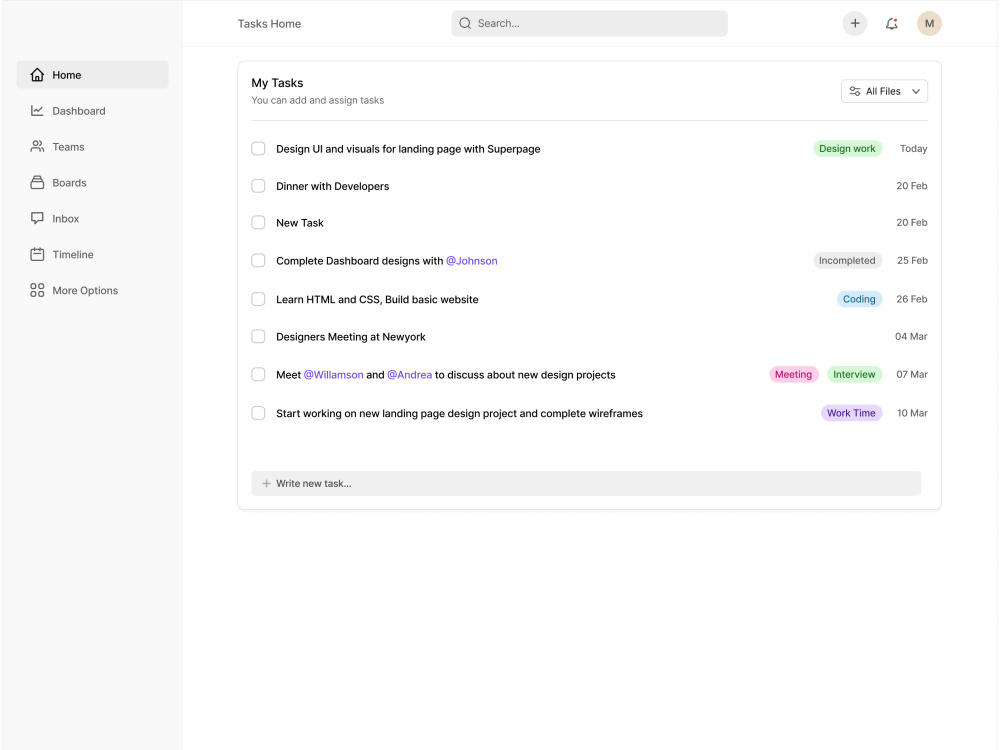Click the @Andrea mention link

(409, 375)
